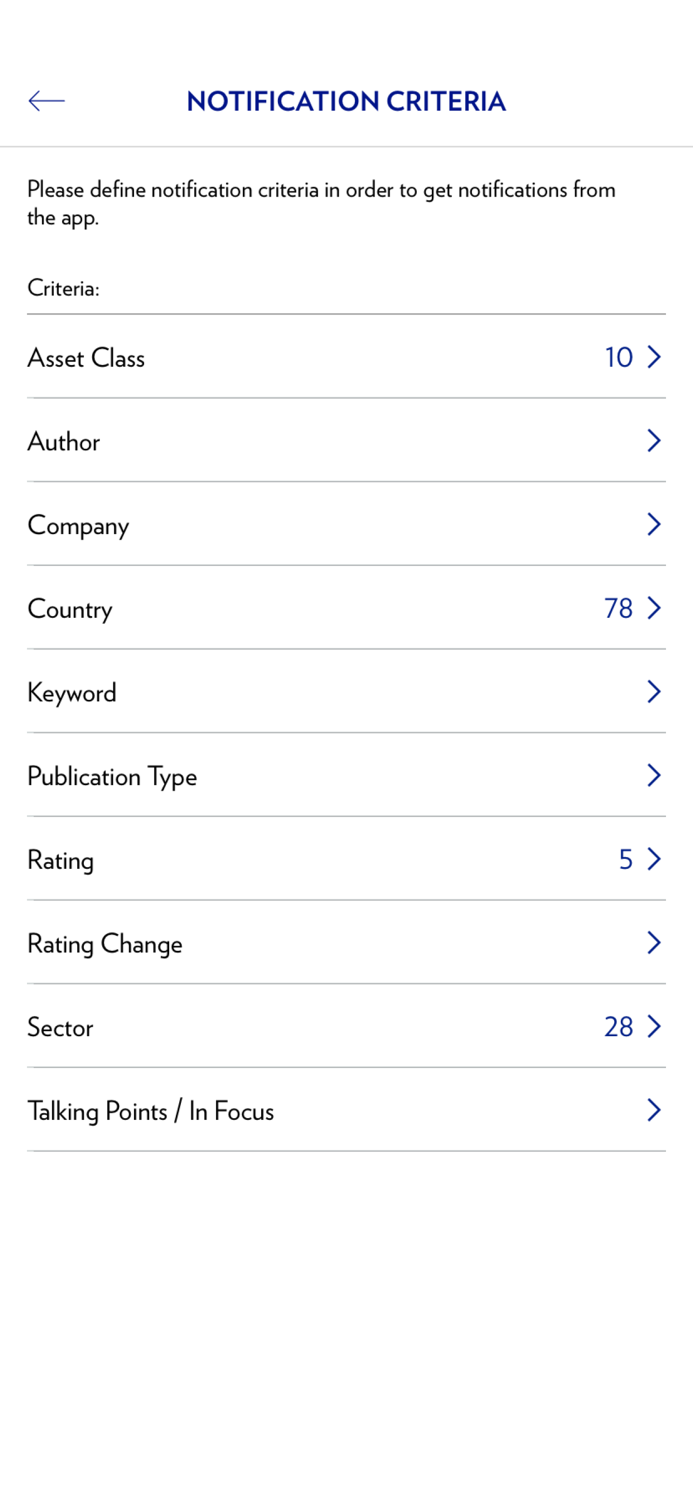Open the Rating criteria chevron
The width and height of the screenshot is (693, 1500).
click(x=654, y=859)
